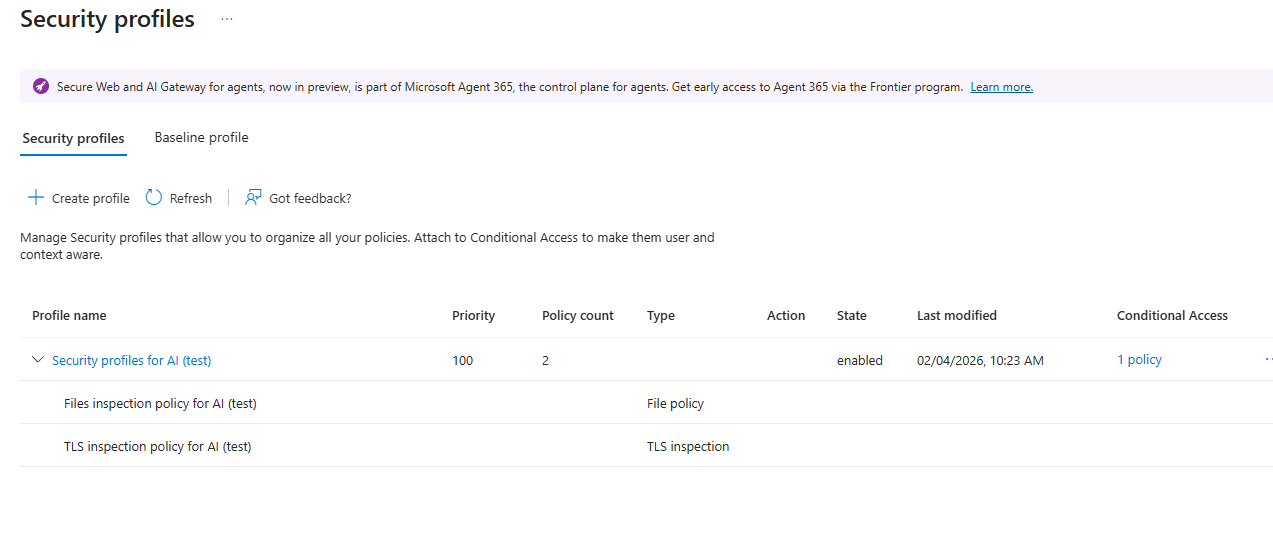The image size is (1273, 540).
Task: Select the Security profiles tab
Action: (74, 139)
